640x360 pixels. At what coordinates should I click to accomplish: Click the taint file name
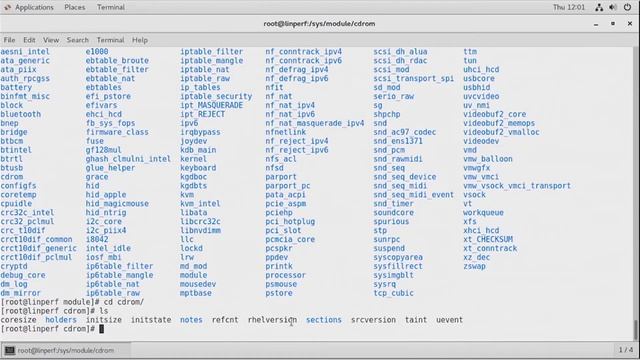coord(416,320)
